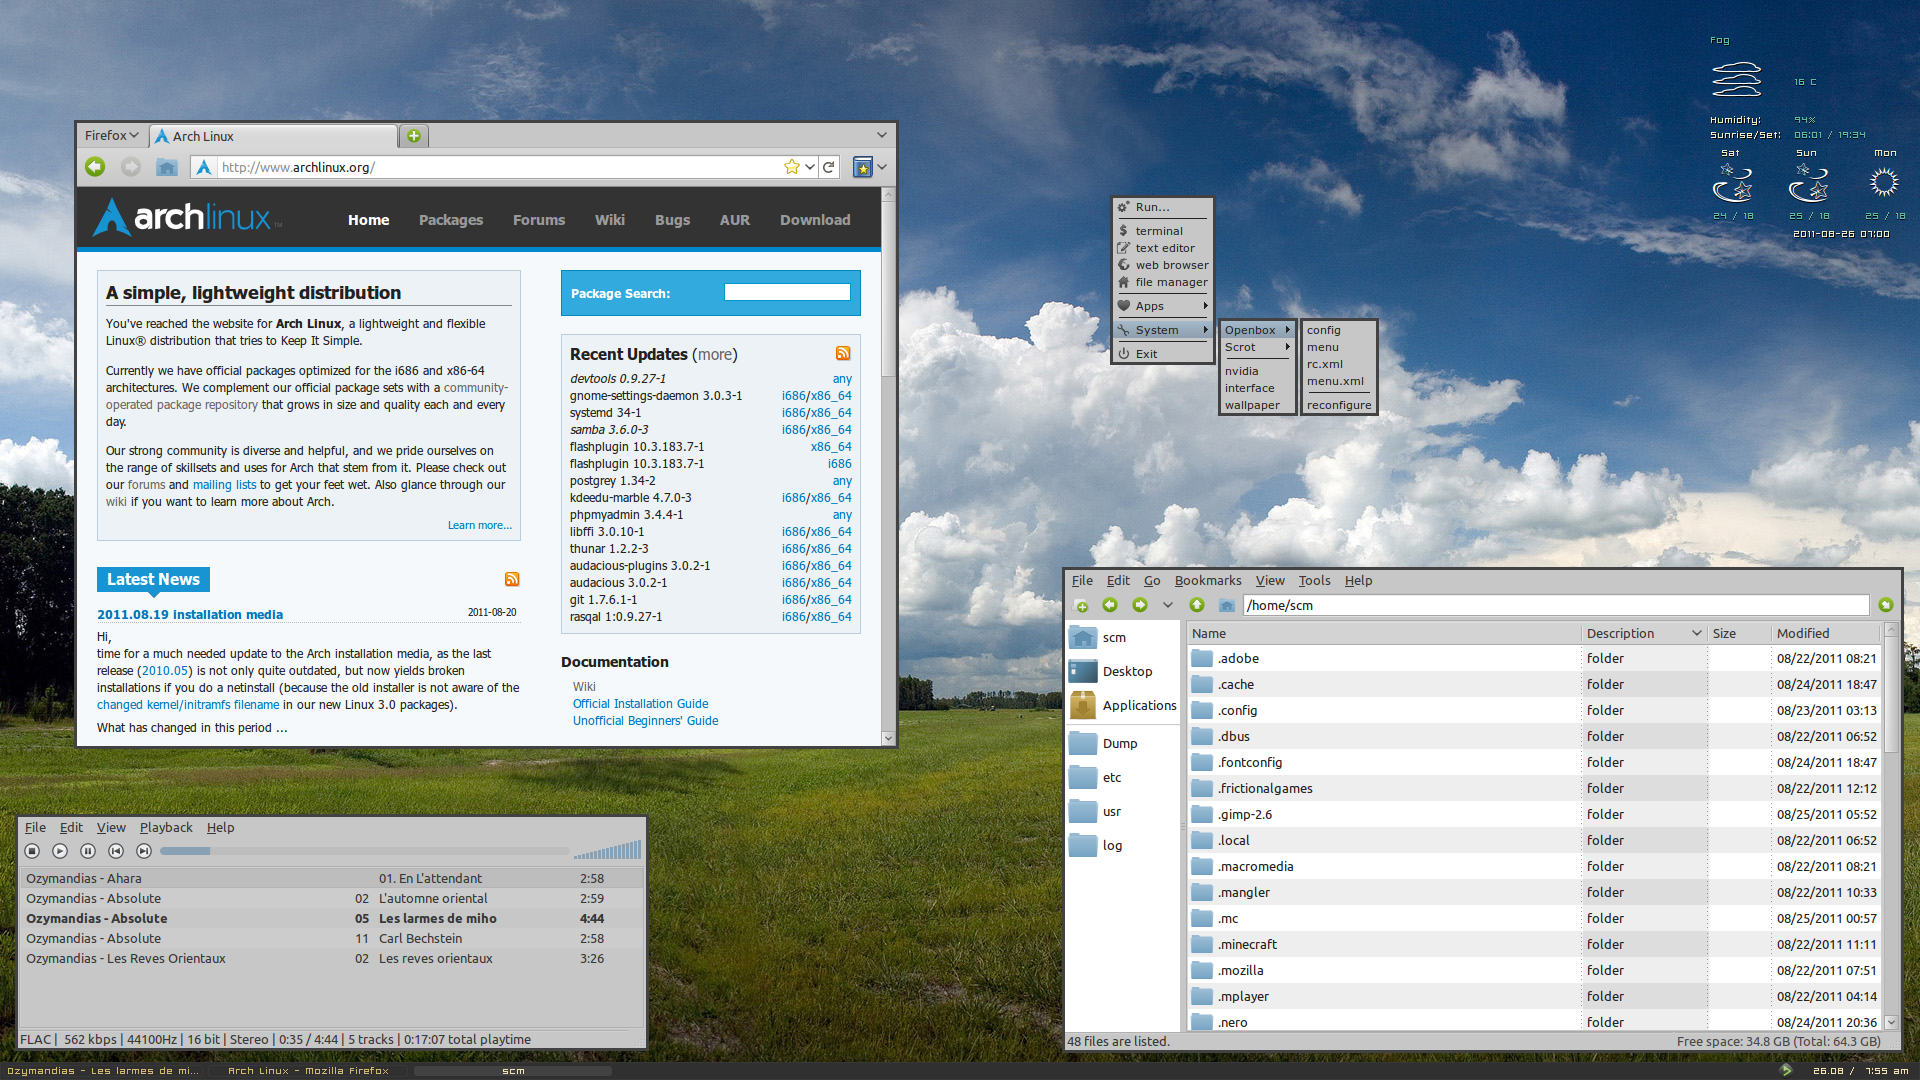Skip to next track in music player
1920x1080 pixels.
(x=144, y=851)
